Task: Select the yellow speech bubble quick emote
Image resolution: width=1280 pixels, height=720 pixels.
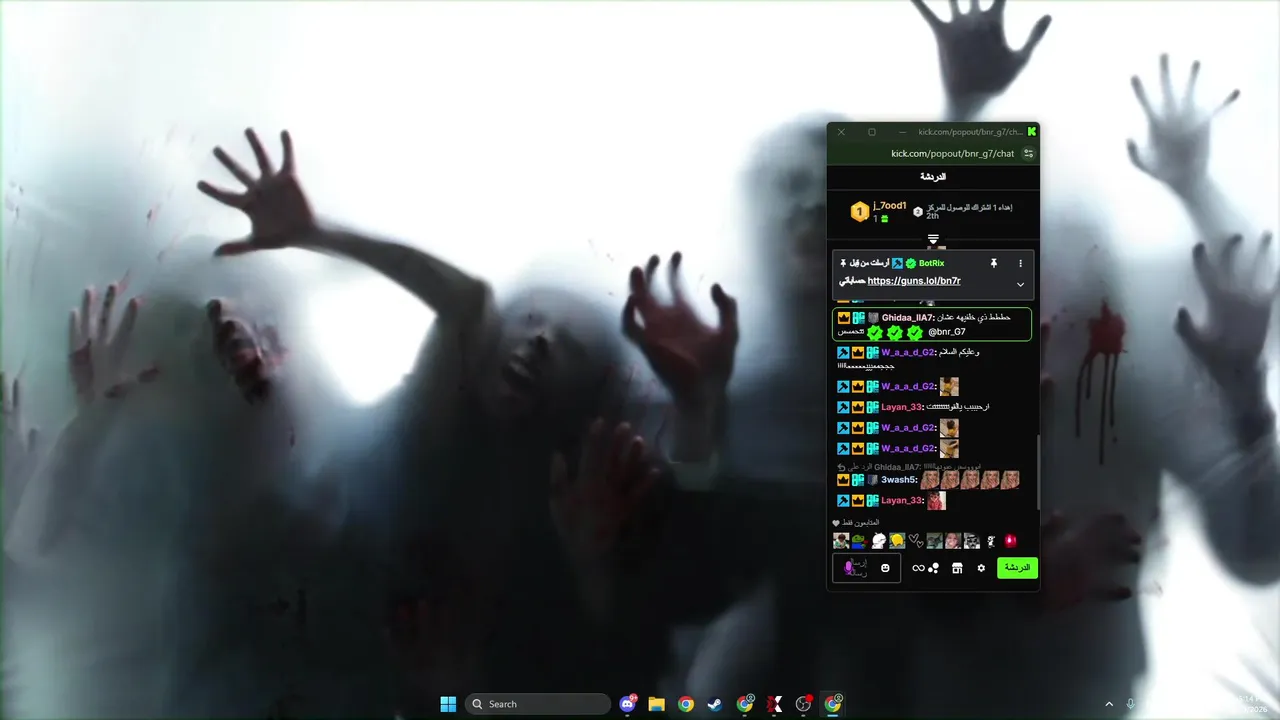Action: point(897,541)
